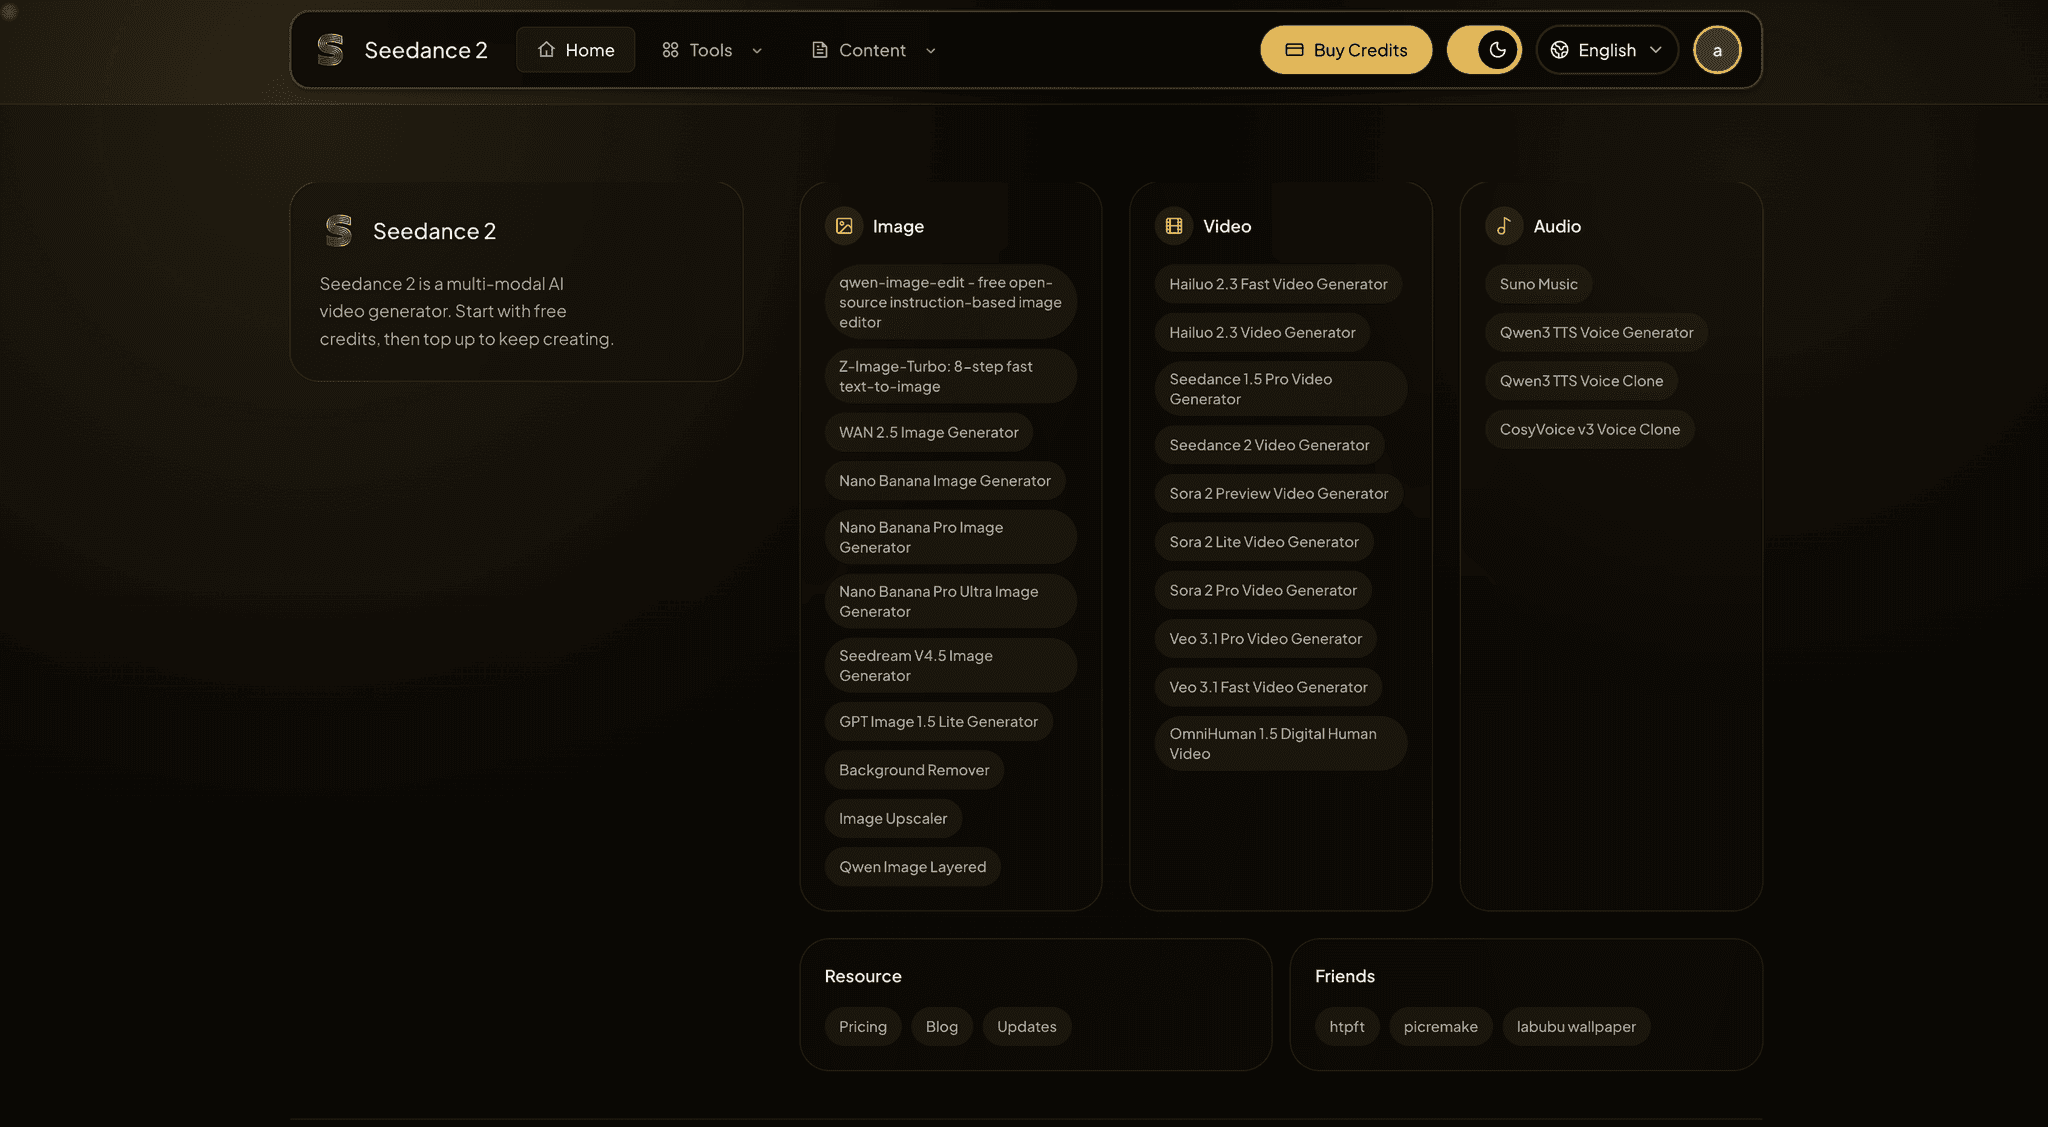
Task: Expand the Content dropdown chevron
Action: coord(931,51)
